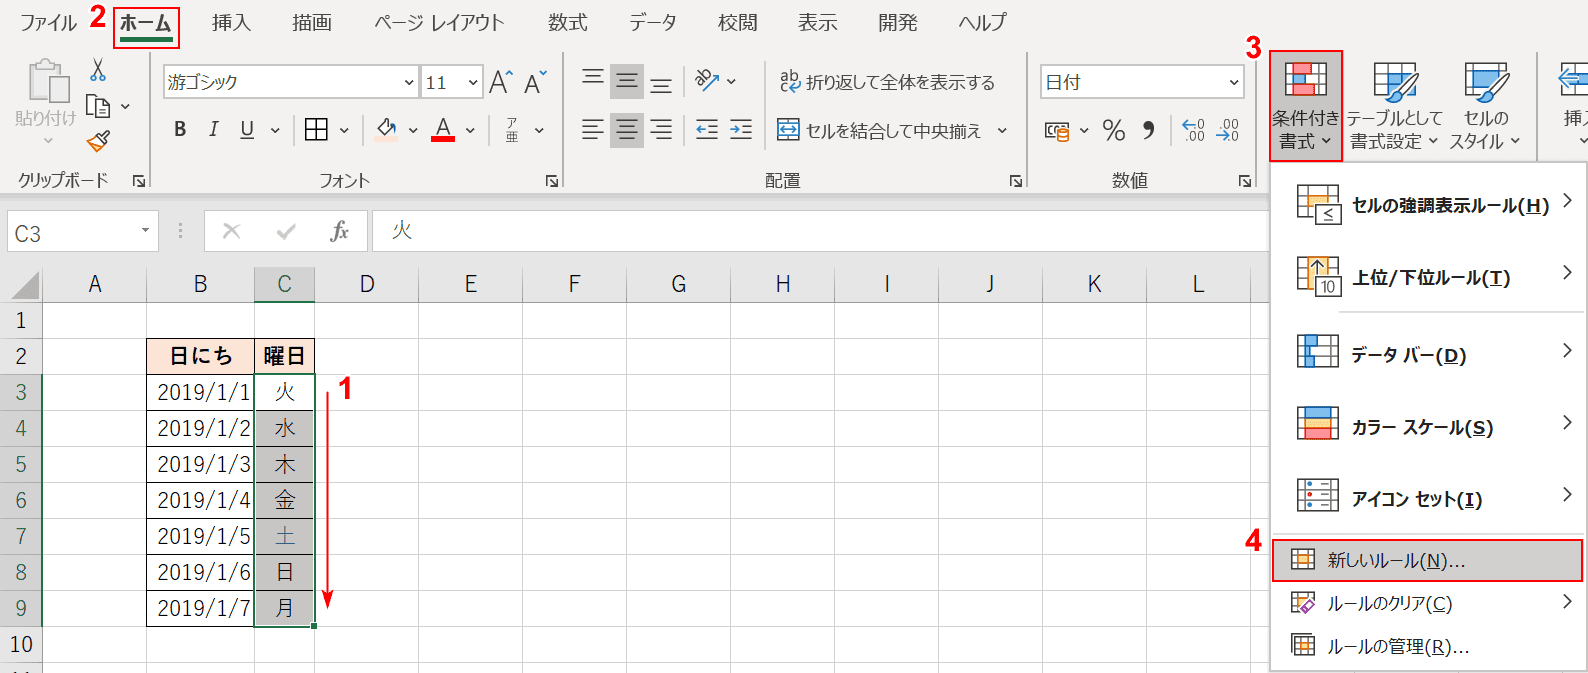Viewport: 1588px width, 673px height.
Task: Open the underline style dropdown arrow
Action: pos(275,130)
